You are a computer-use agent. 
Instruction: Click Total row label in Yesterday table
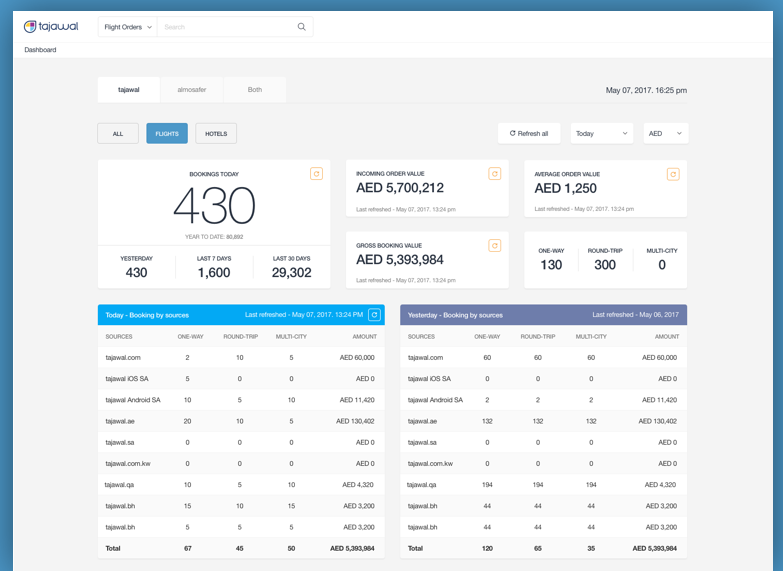(x=415, y=549)
